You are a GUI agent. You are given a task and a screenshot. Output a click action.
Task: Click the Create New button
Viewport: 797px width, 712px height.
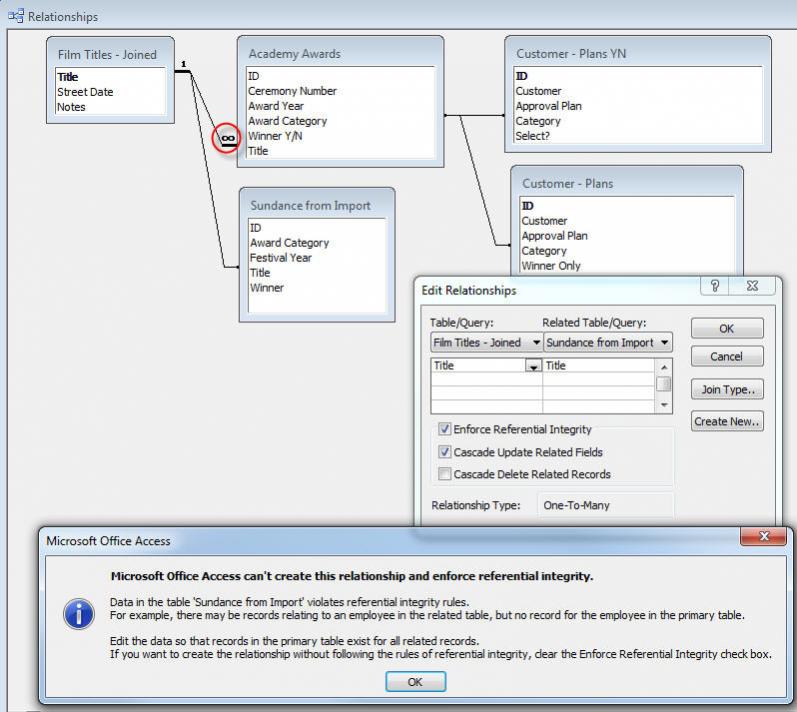(727, 421)
